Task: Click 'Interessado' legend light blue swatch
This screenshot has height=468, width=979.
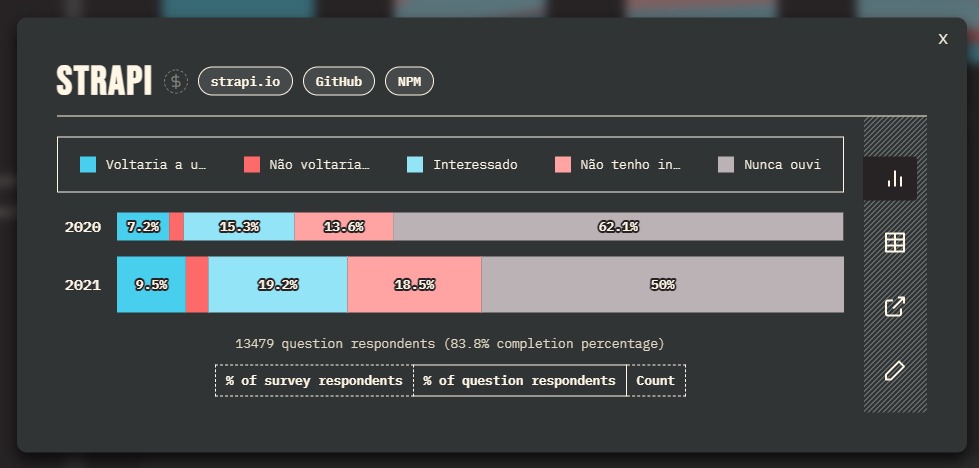Action: 415,165
